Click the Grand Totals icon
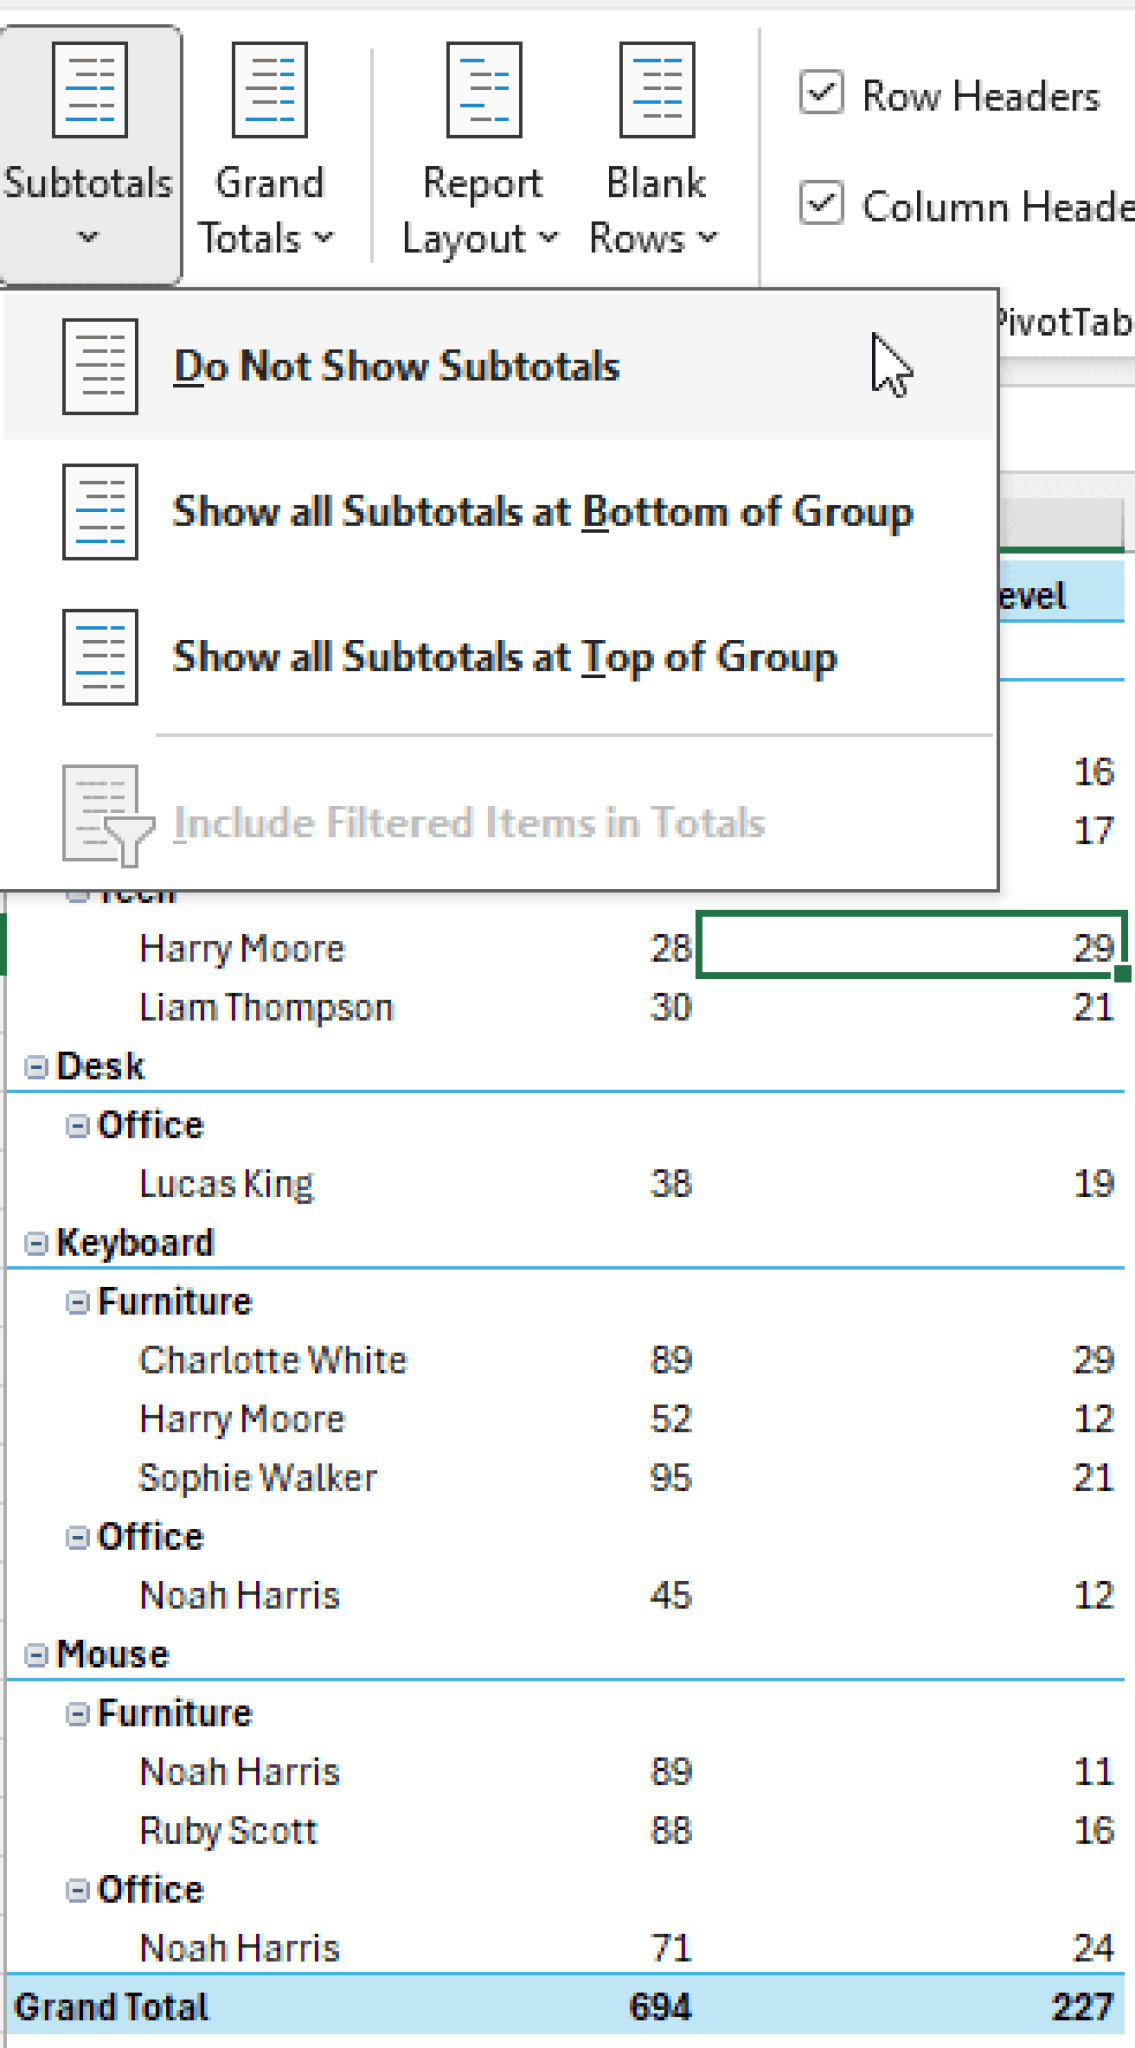1135x2048 pixels. [268, 88]
